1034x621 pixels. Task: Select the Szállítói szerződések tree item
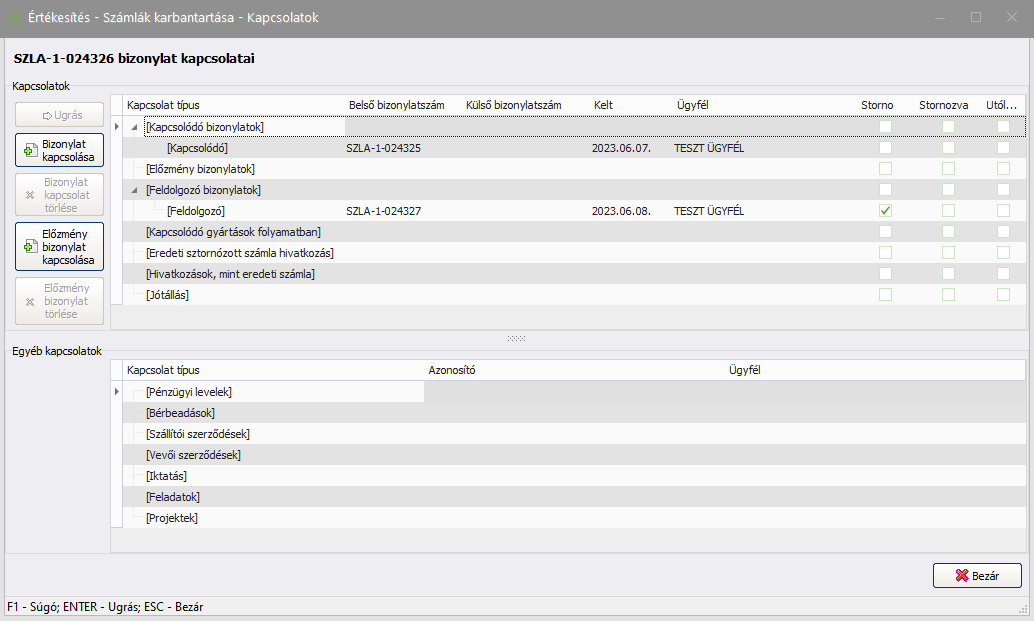pos(197,434)
